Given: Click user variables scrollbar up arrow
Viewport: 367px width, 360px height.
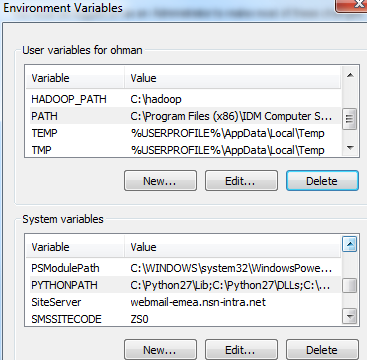Looking at the screenshot, I should [x=350, y=75].
